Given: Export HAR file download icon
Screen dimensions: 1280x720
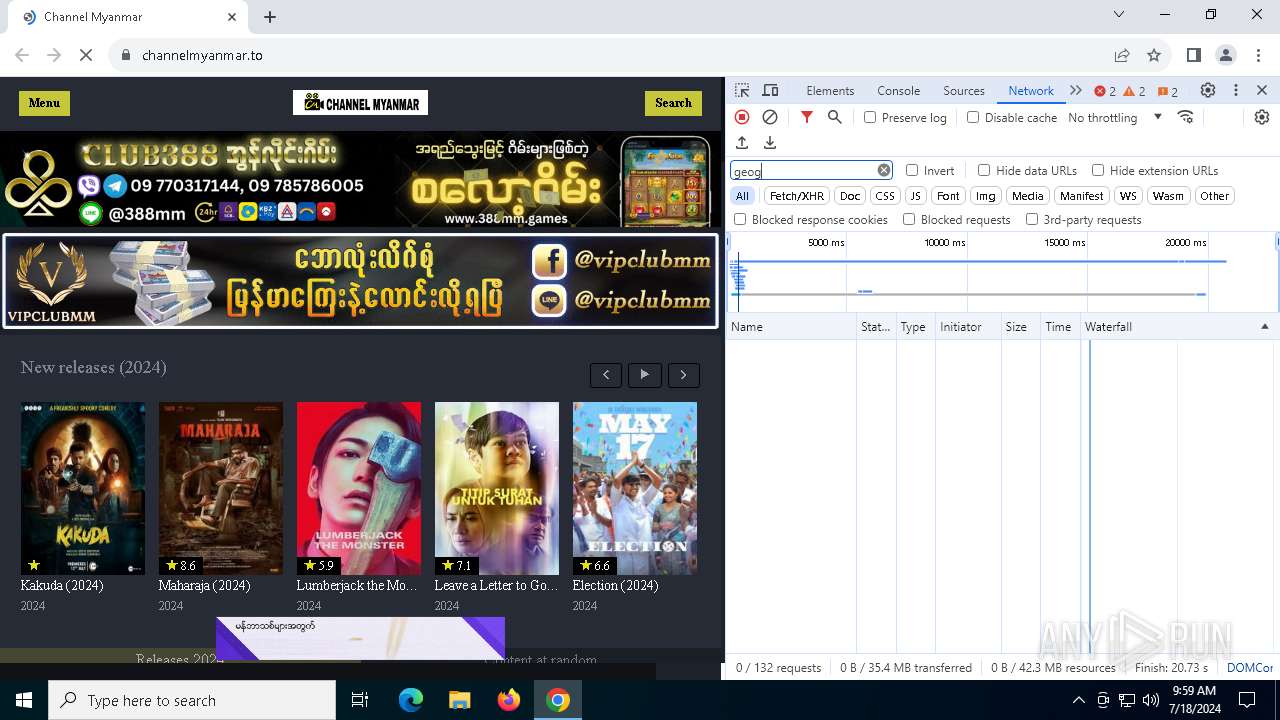Looking at the screenshot, I should tap(770, 143).
